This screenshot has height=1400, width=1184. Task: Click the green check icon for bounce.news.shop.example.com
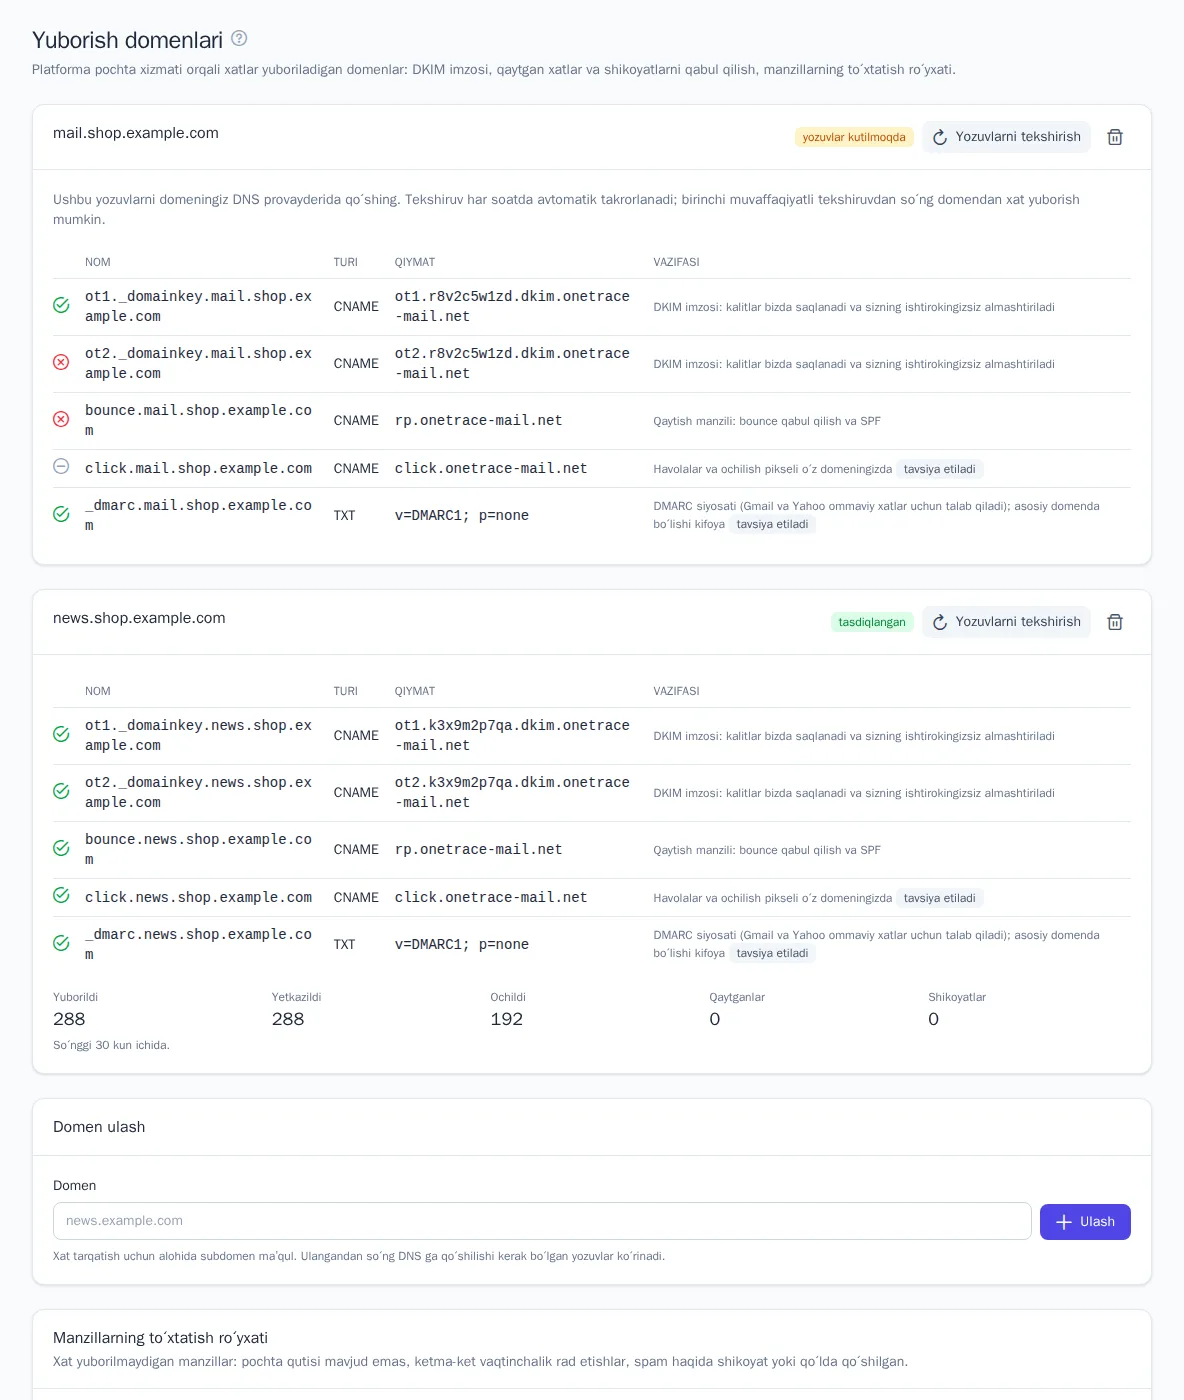tap(61, 848)
